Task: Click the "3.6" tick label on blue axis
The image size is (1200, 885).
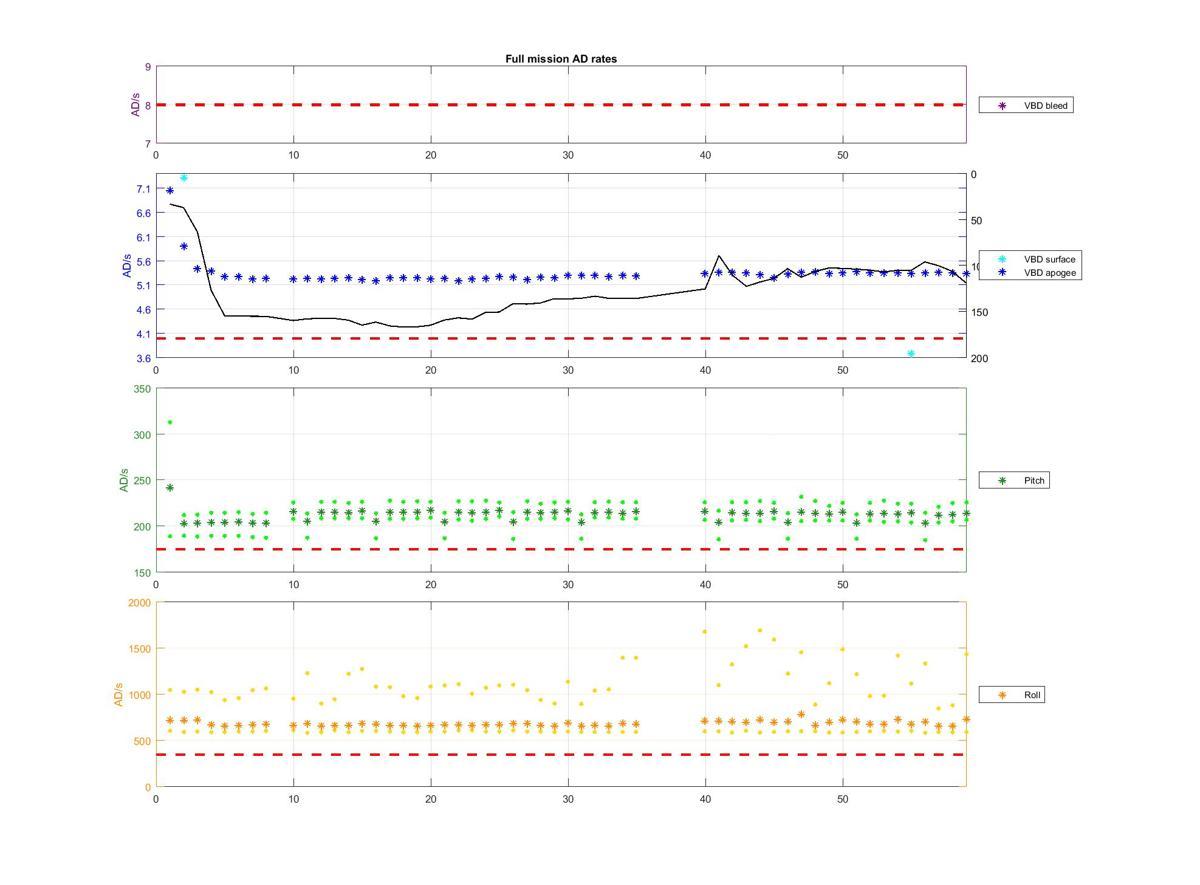Action: pyautogui.click(x=144, y=358)
